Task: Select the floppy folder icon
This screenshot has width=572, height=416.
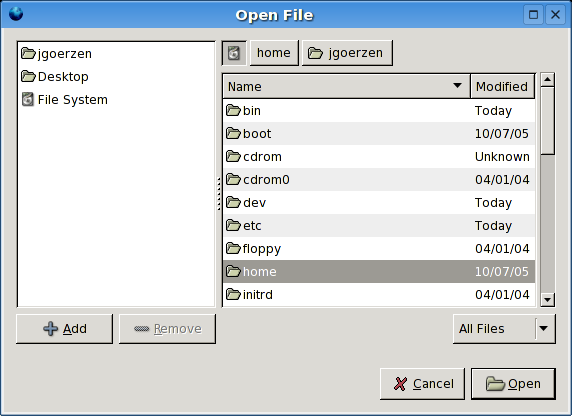Action: 233,248
